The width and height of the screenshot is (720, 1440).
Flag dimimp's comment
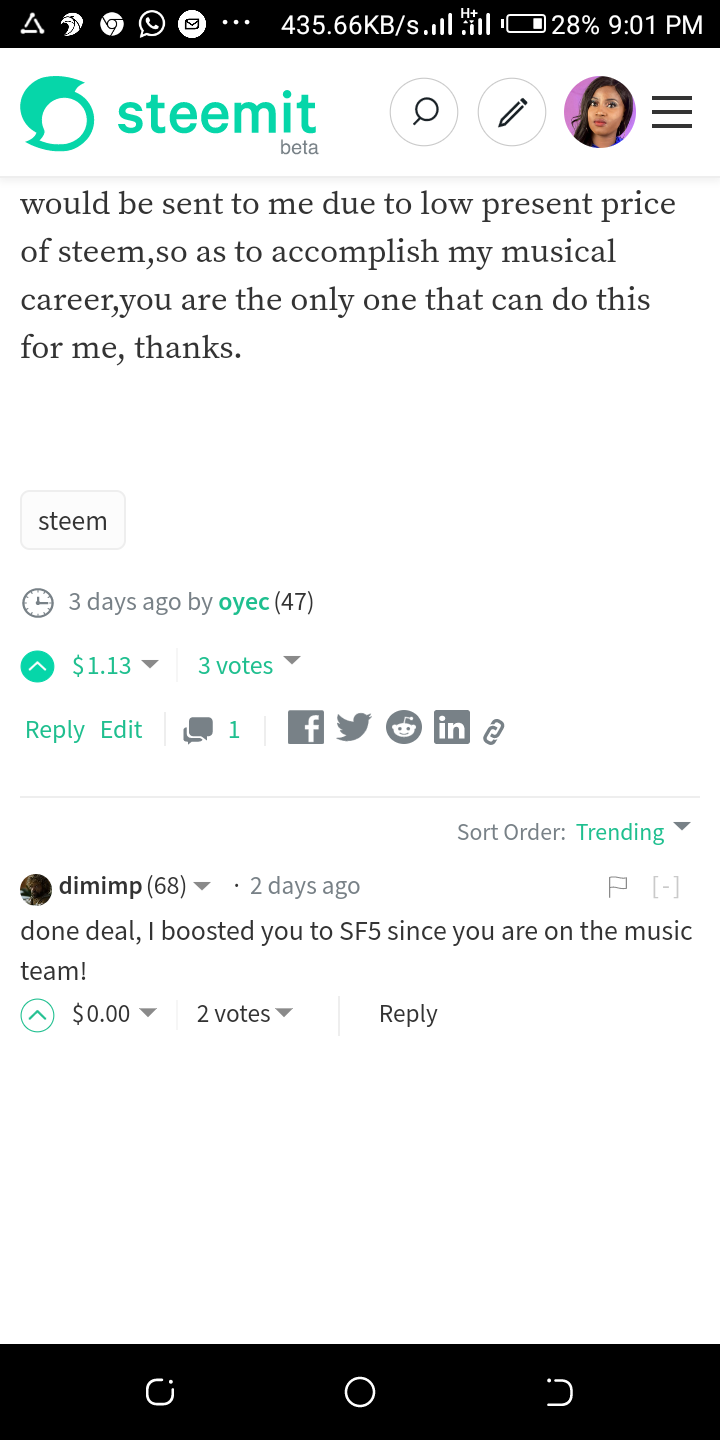tap(618, 886)
